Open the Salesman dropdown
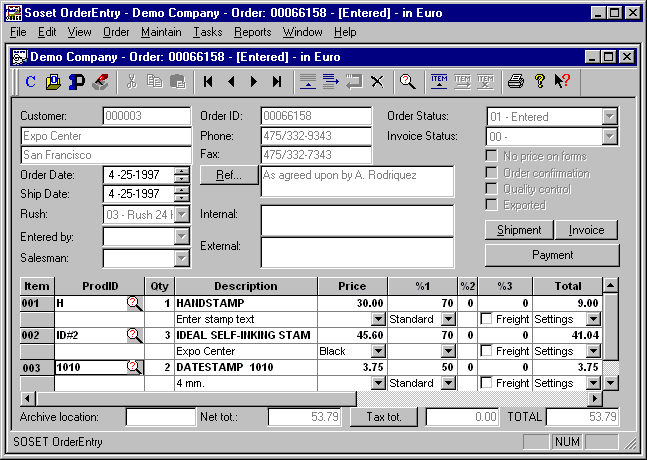Viewport: 647px width, 460px height. coord(181,258)
